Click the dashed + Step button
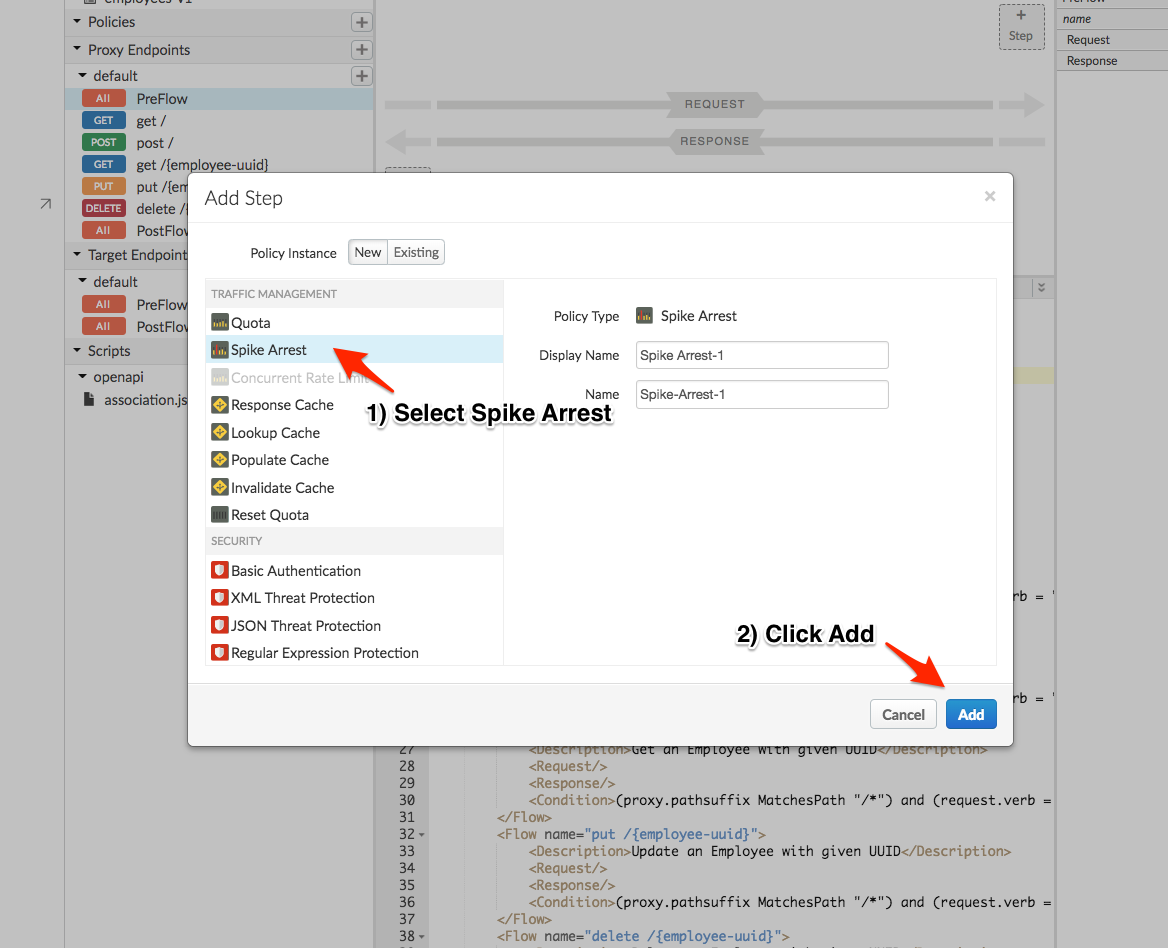Image resolution: width=1168 pixels, height=948 pixels. pyautogui.click(x=1021, y=26)
